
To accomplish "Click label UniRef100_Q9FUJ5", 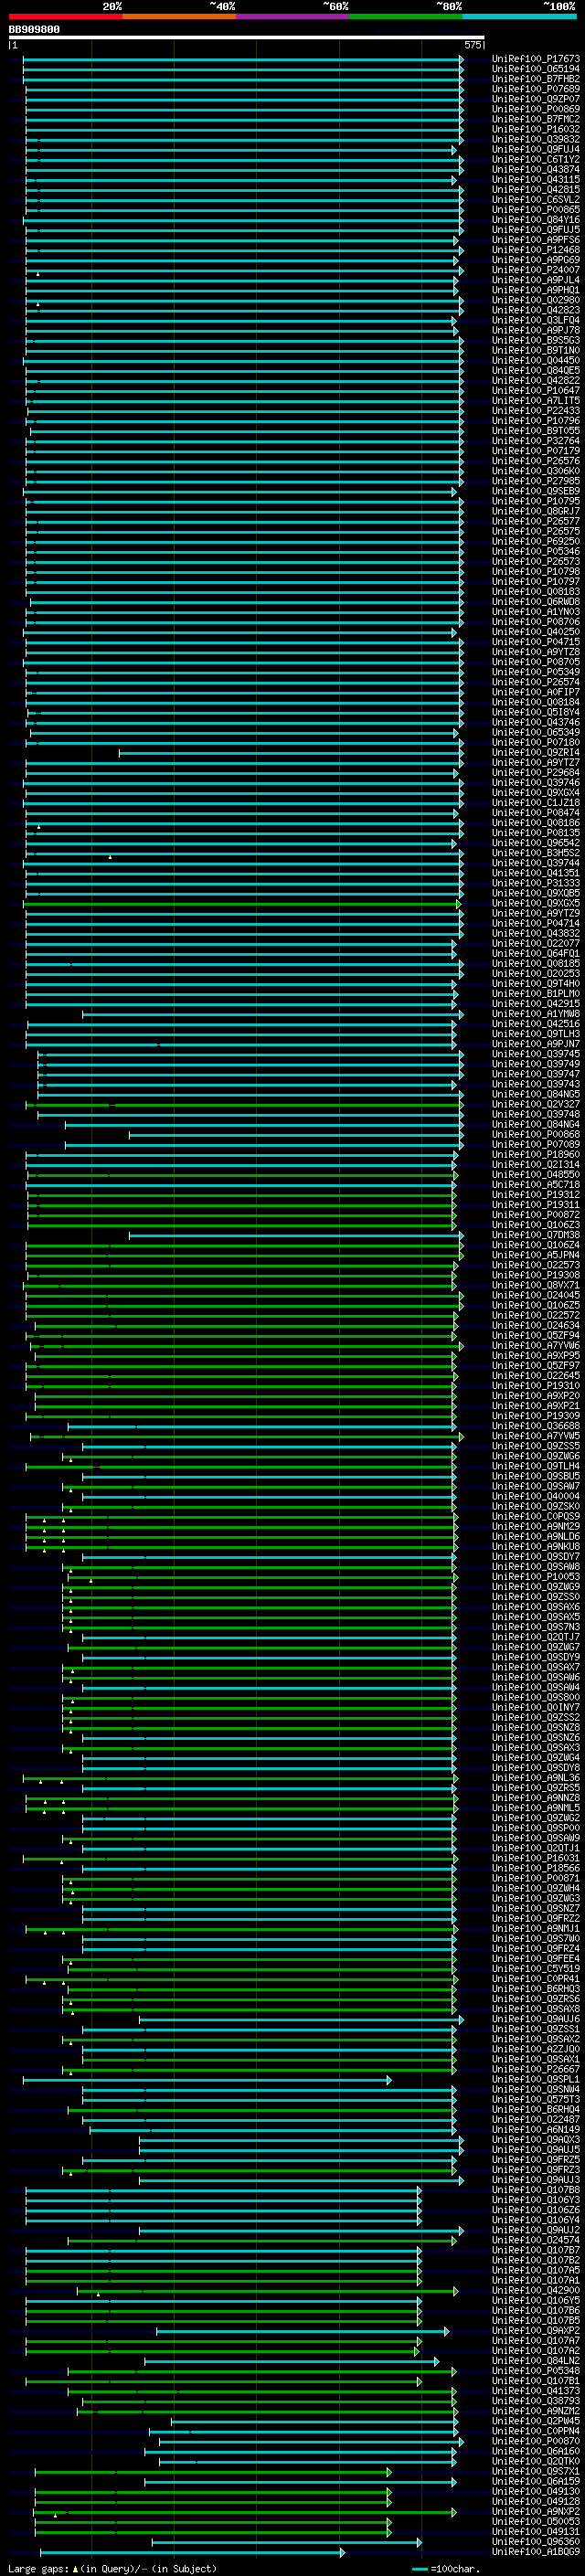I will [536, 229].
